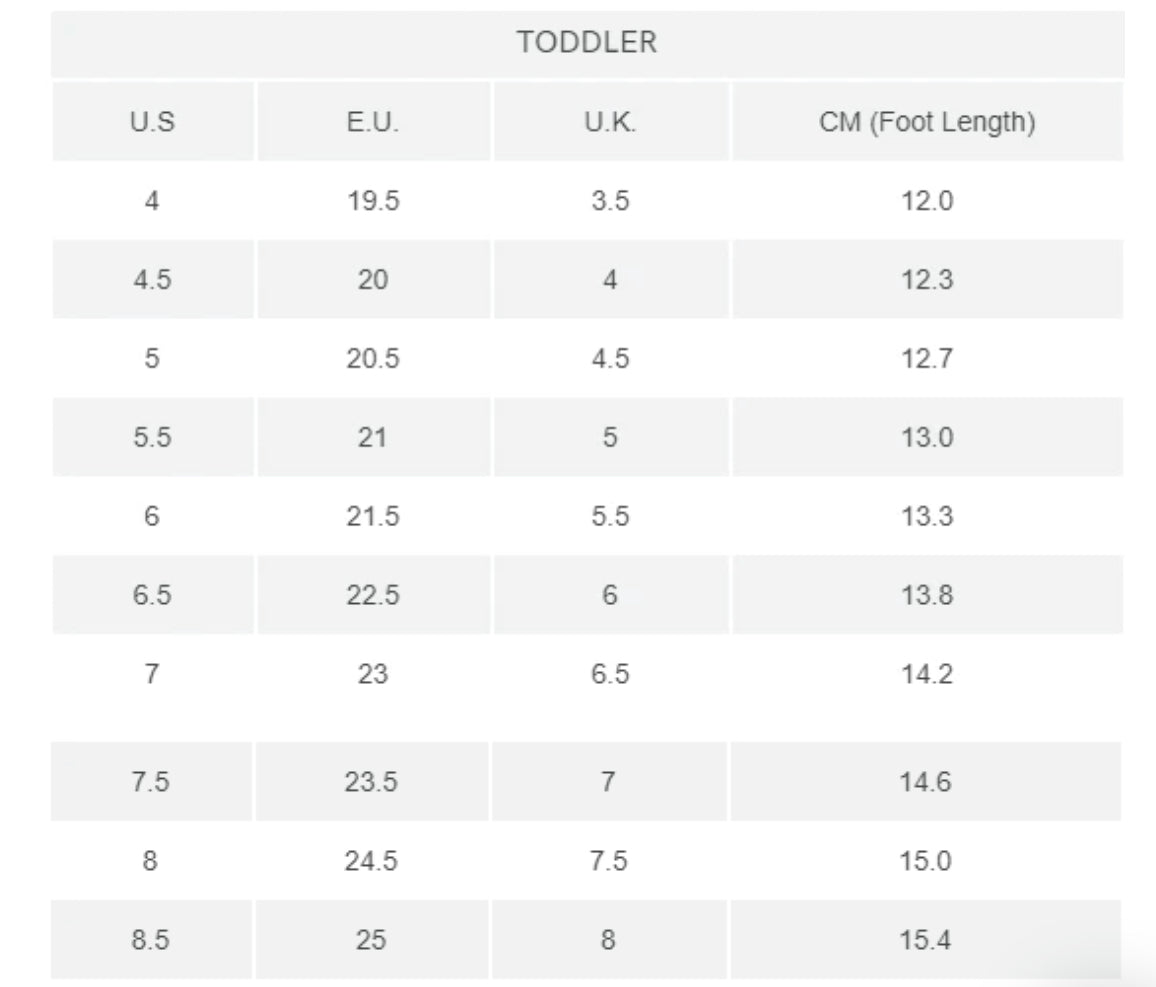Click the E.U. size 23.5 cell
1156x987 pixels.
[x=372, y=782]
